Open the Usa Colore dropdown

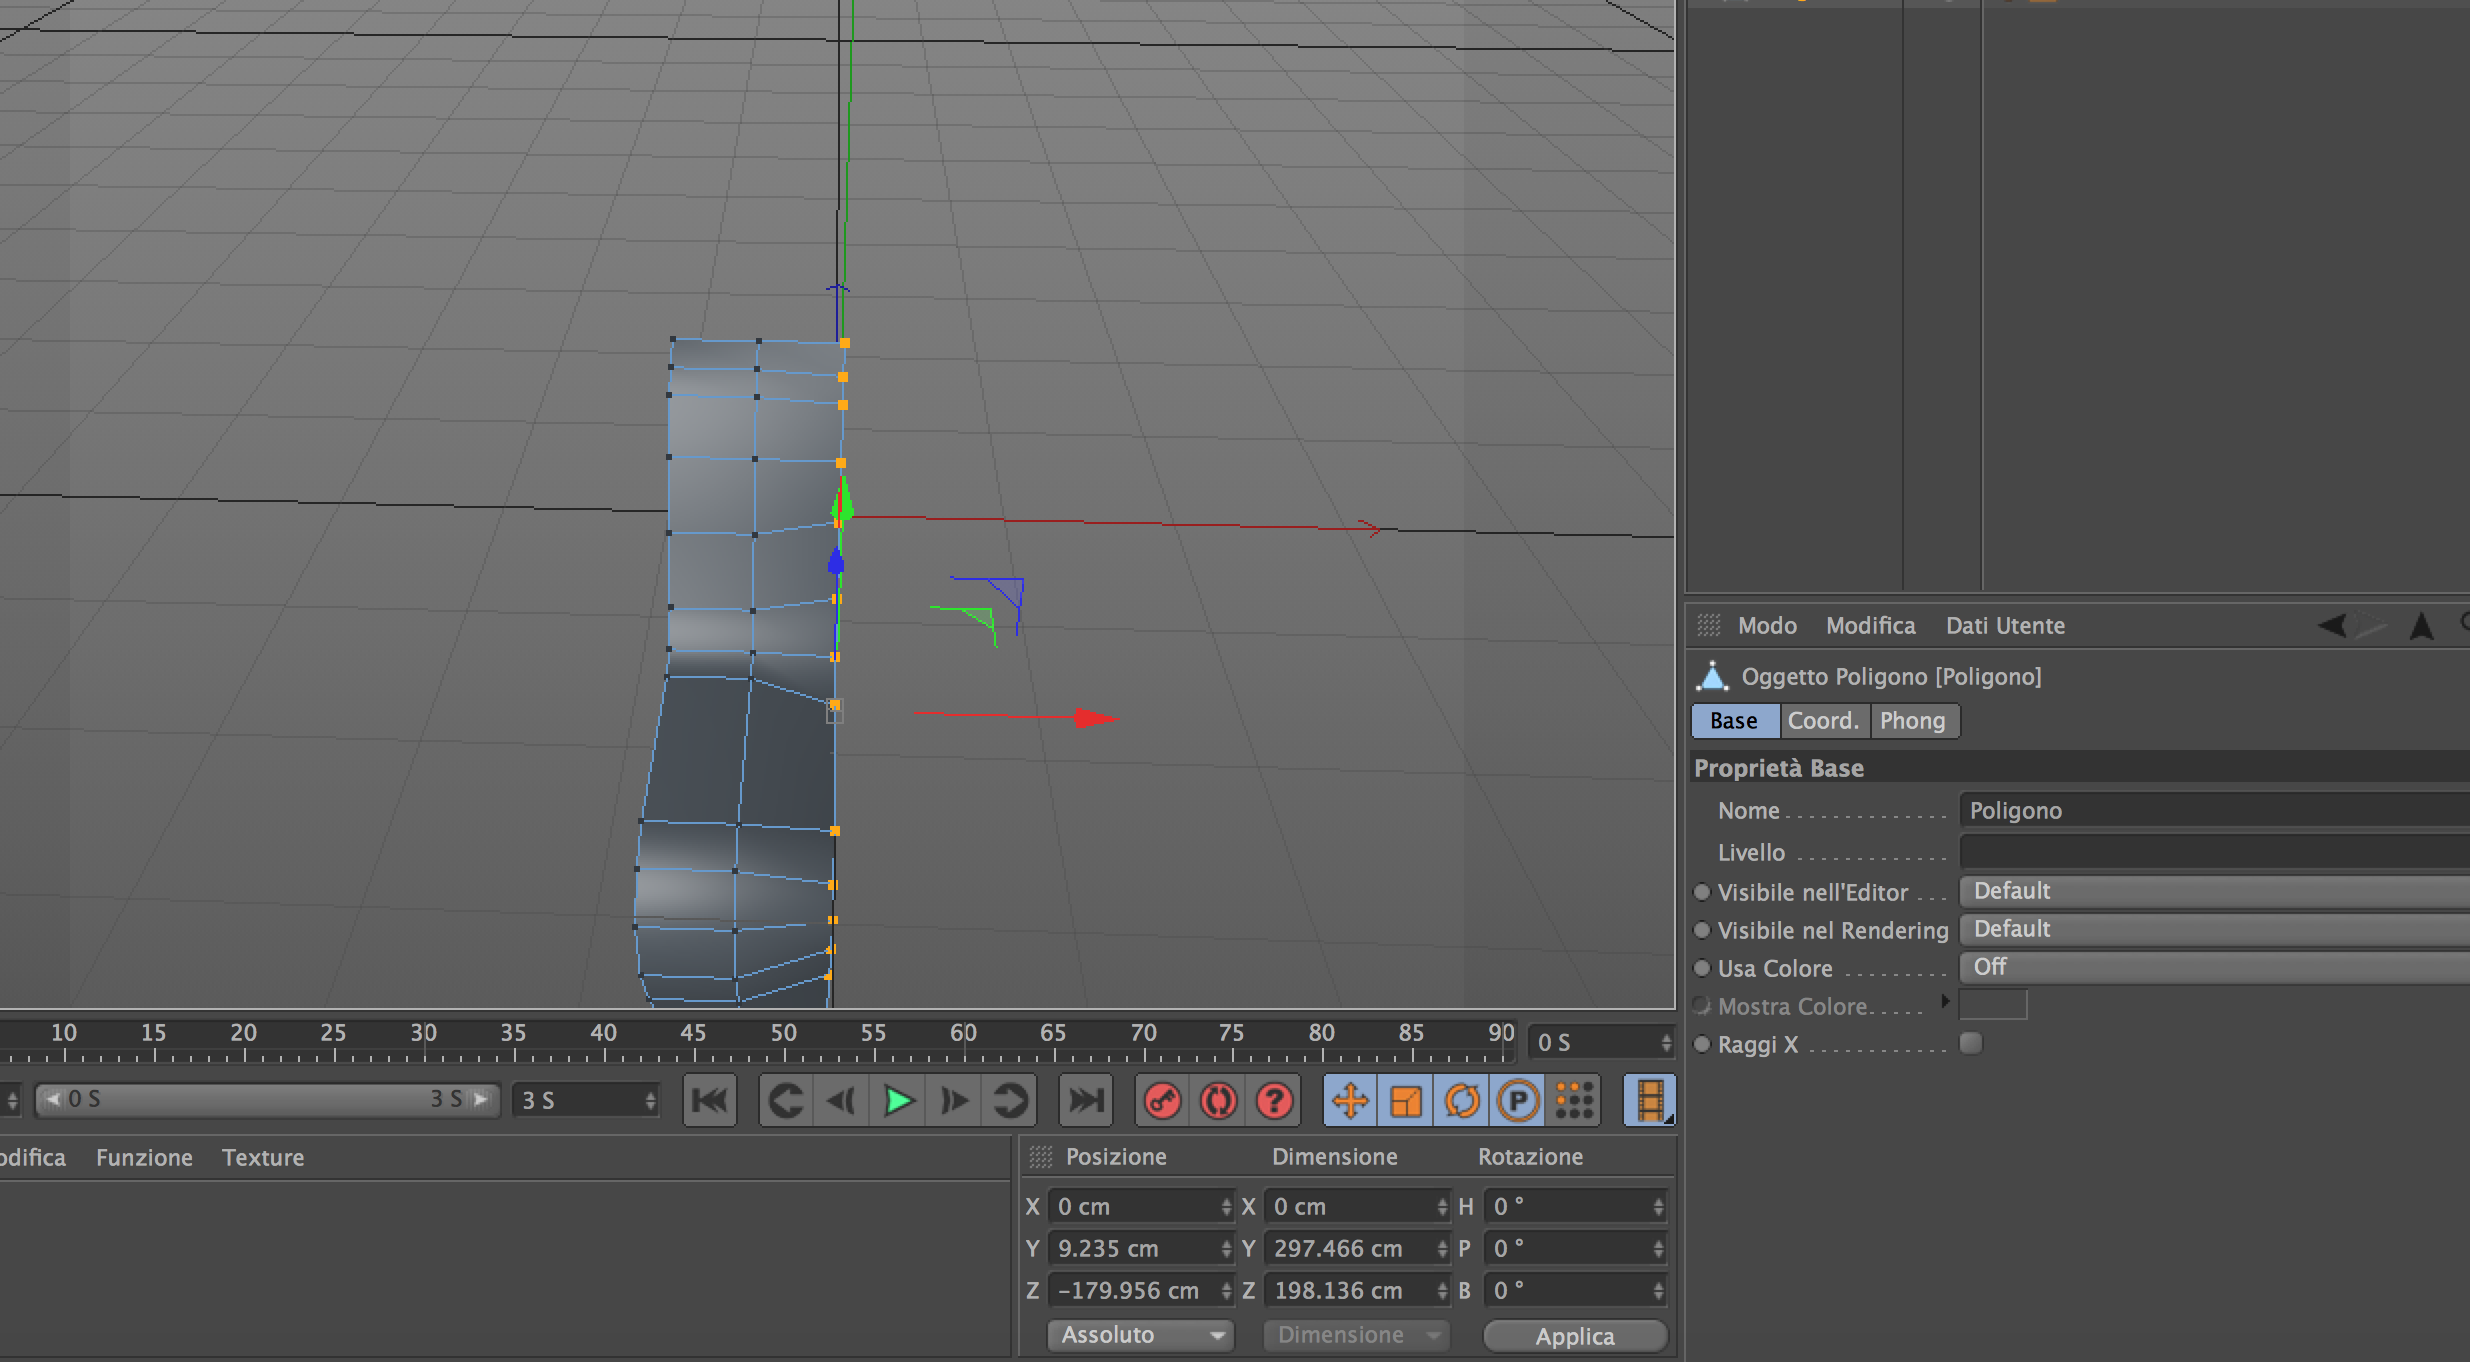[2210, 967]
